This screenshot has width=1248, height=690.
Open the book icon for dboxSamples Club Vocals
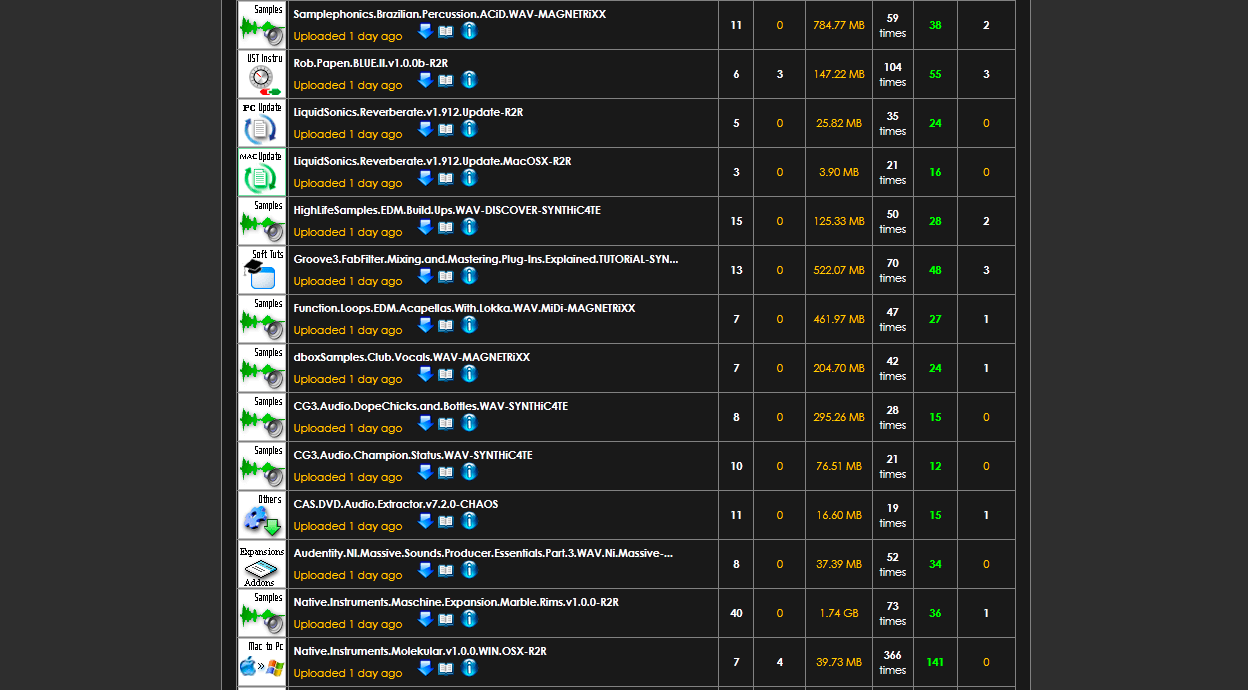446,374
